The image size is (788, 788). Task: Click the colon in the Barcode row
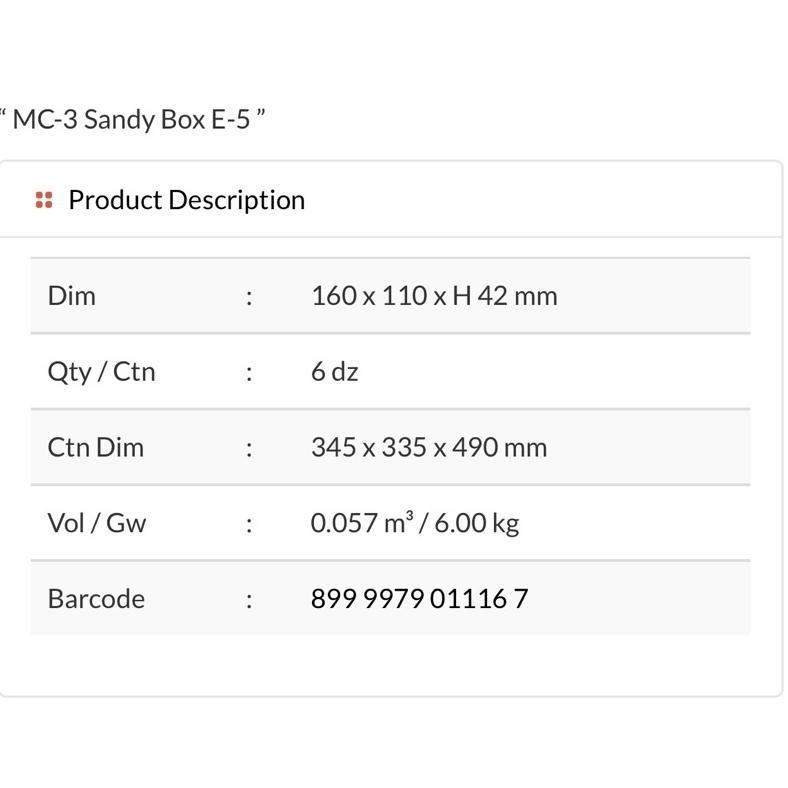click(x=249, y=599)
